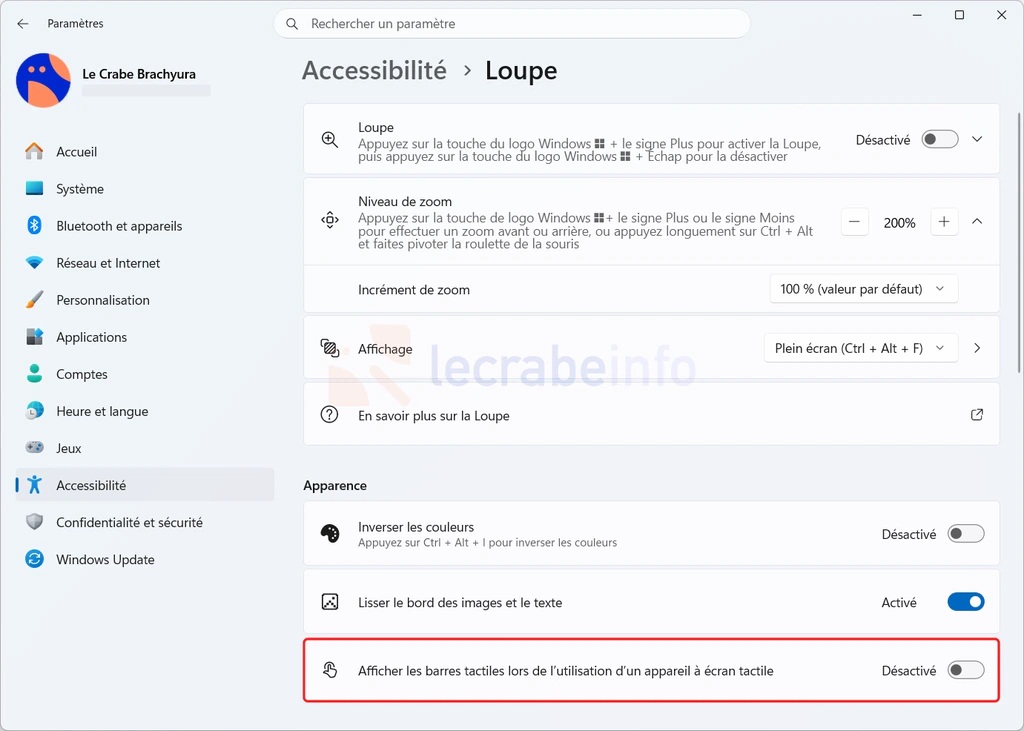Click the Confidentialité et sécurité shield icon
This screenshot has height=731, width=1024.
pos(34,522)
